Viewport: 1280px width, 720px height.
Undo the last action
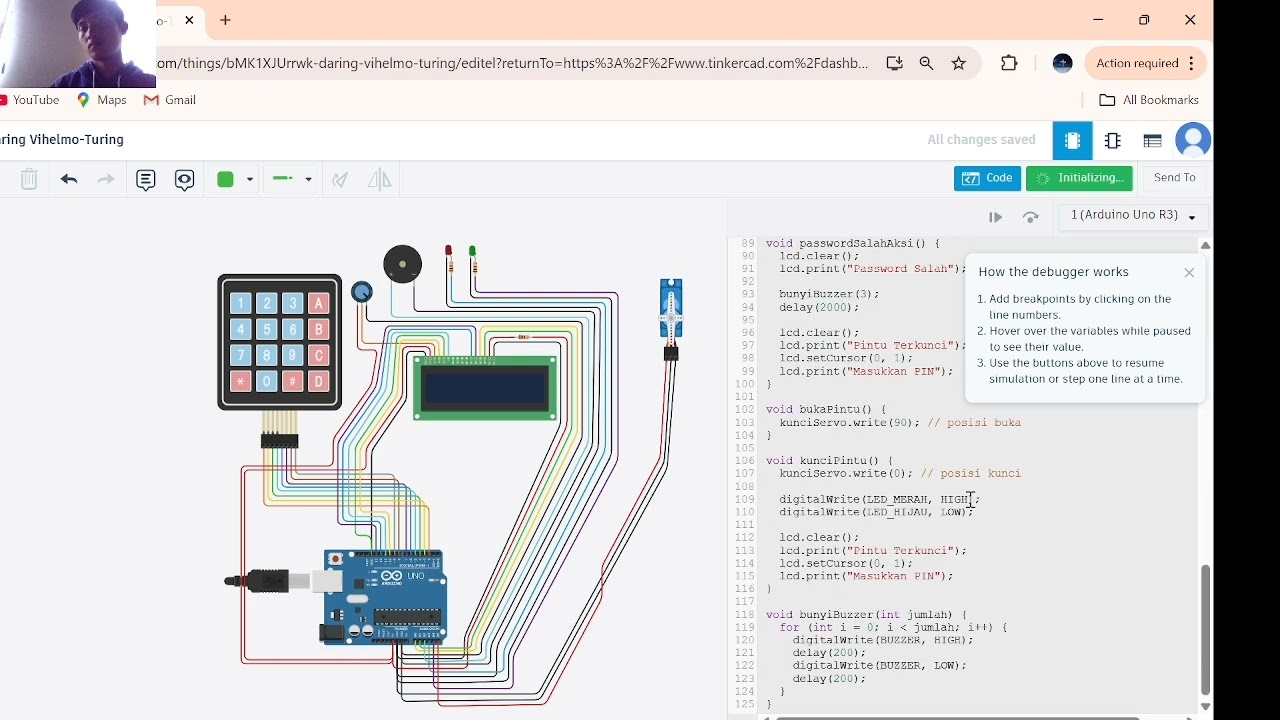69,180
